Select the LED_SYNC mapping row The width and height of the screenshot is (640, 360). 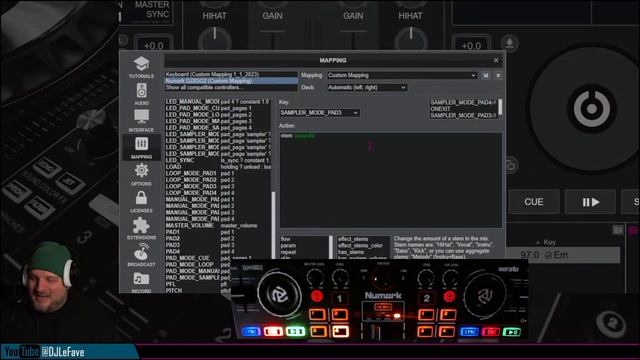[x=218, y=160]
